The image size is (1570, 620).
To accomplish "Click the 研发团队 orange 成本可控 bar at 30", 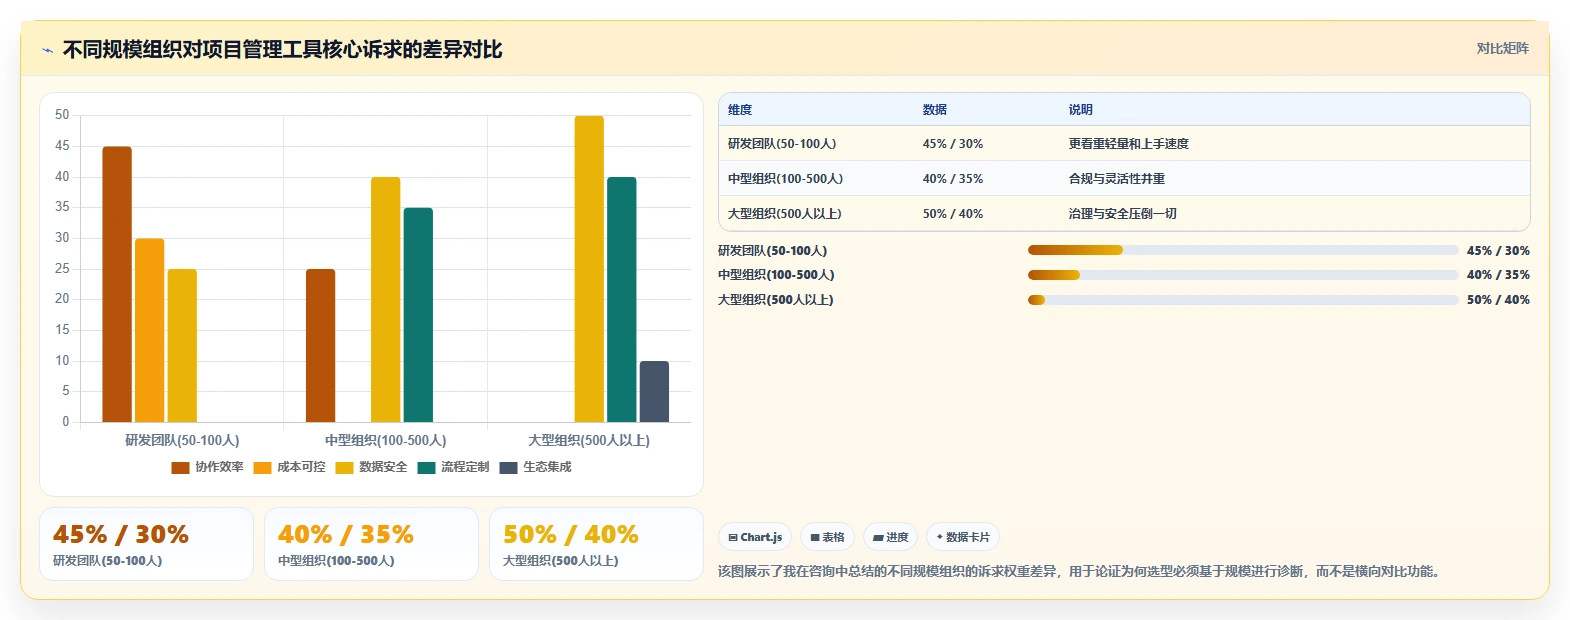I will tap(150, 330).
